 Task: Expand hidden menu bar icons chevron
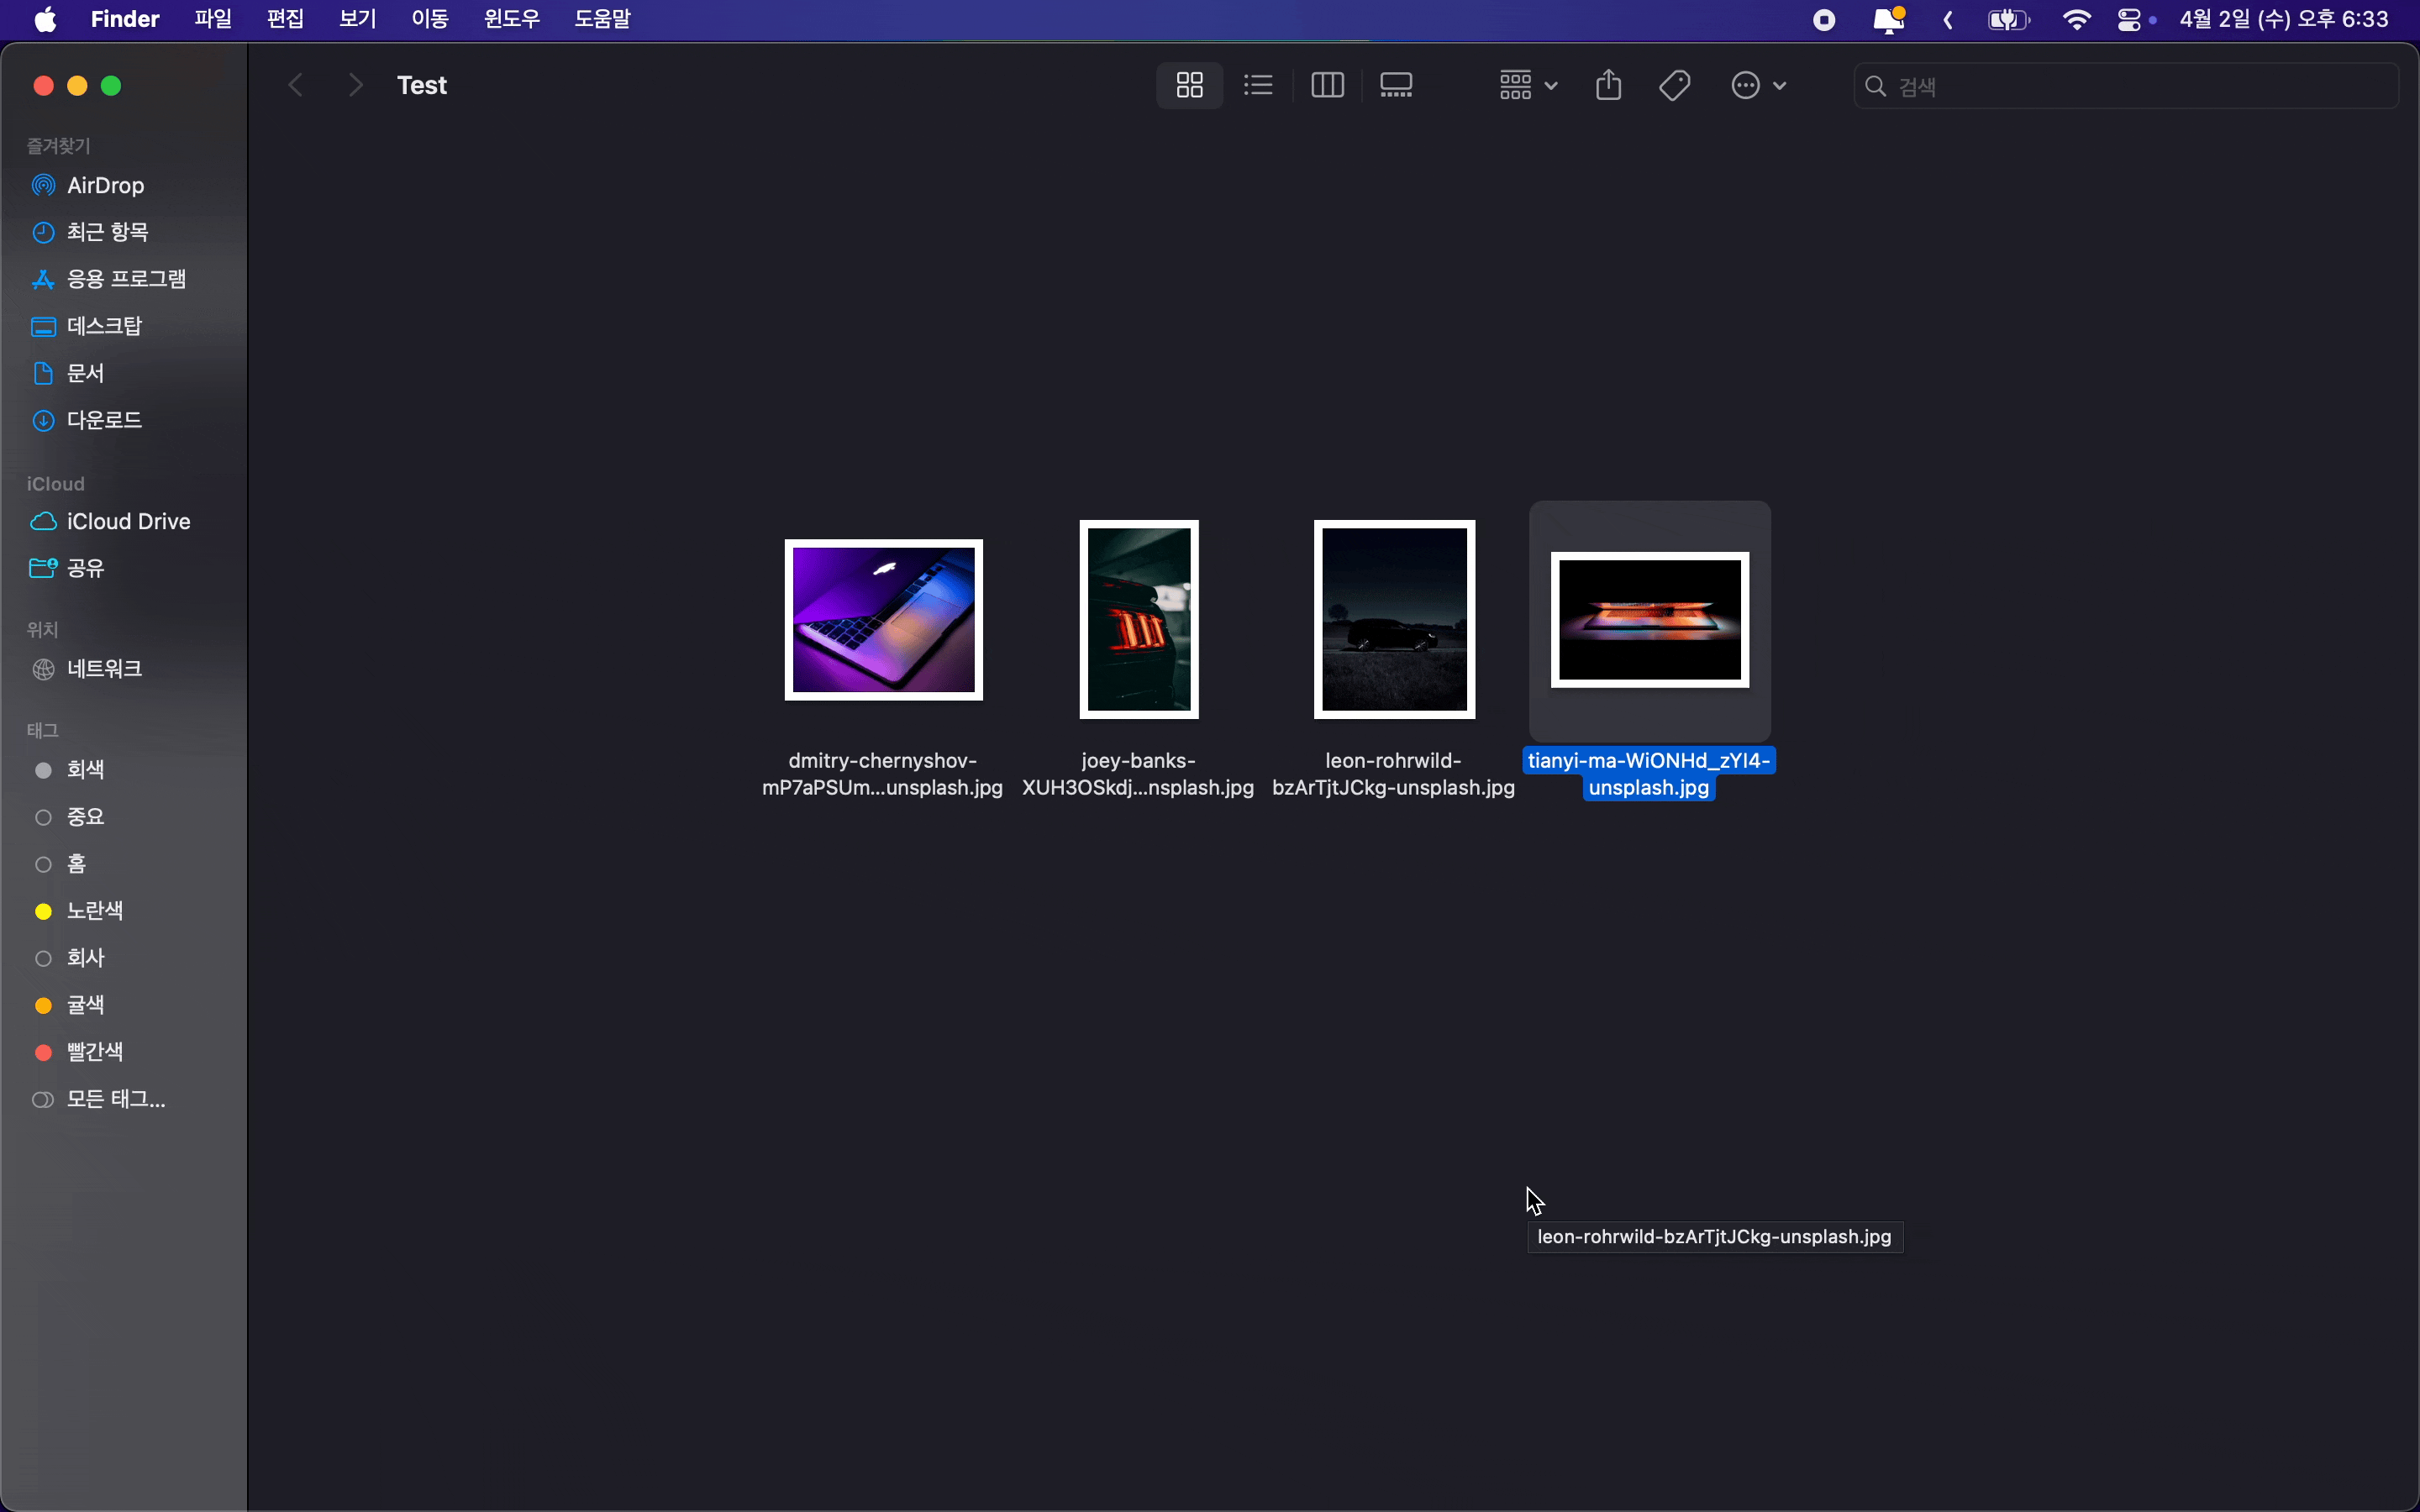click(1948, 20)
